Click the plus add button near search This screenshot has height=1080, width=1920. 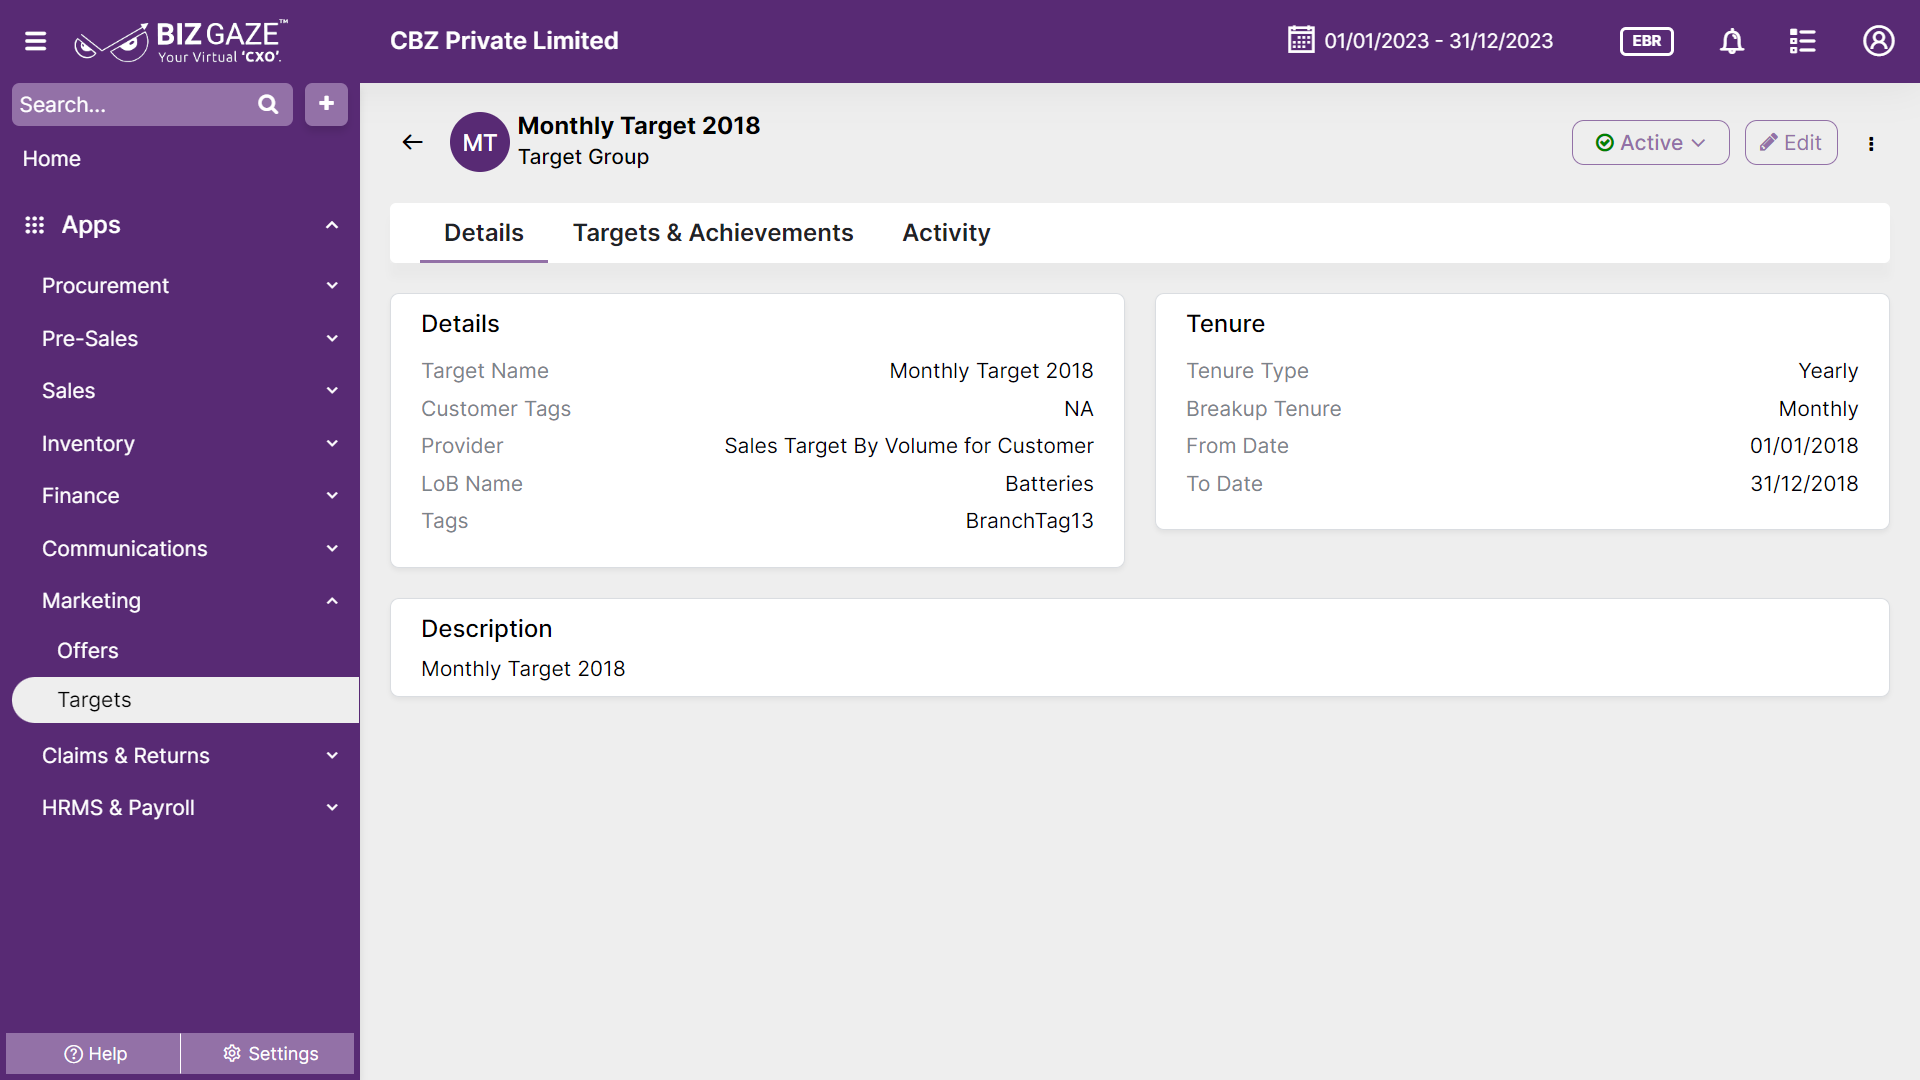tap(326, 104)
